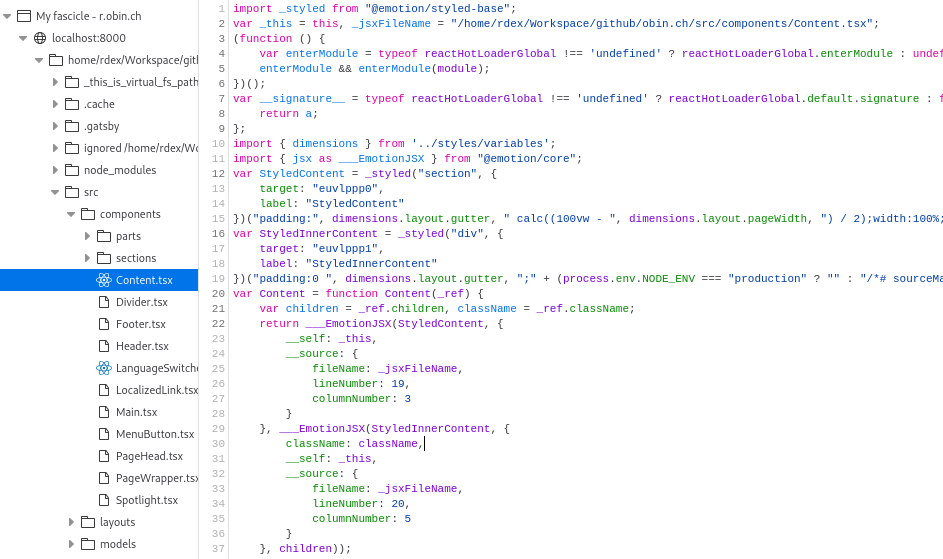Click the file icon of Main.tsx
Viewport: 943px width, 559px height.
[x=104, y=412]
